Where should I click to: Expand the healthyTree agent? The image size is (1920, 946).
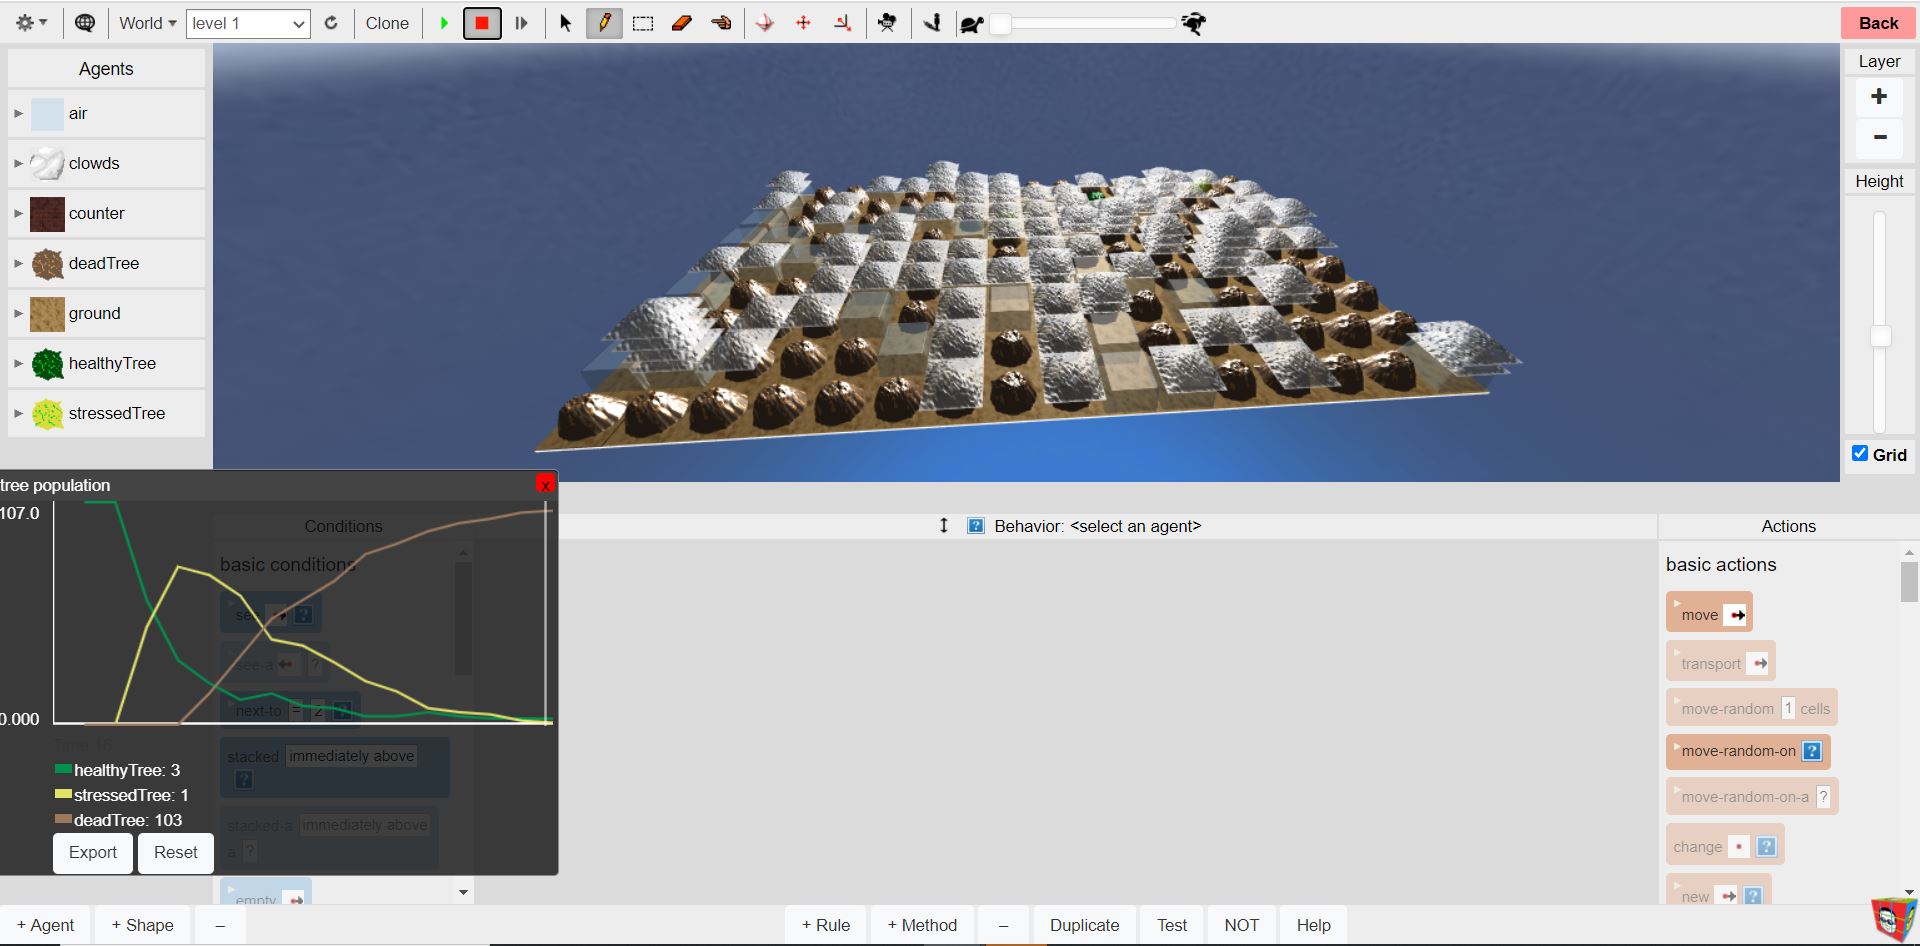(18, 363)
